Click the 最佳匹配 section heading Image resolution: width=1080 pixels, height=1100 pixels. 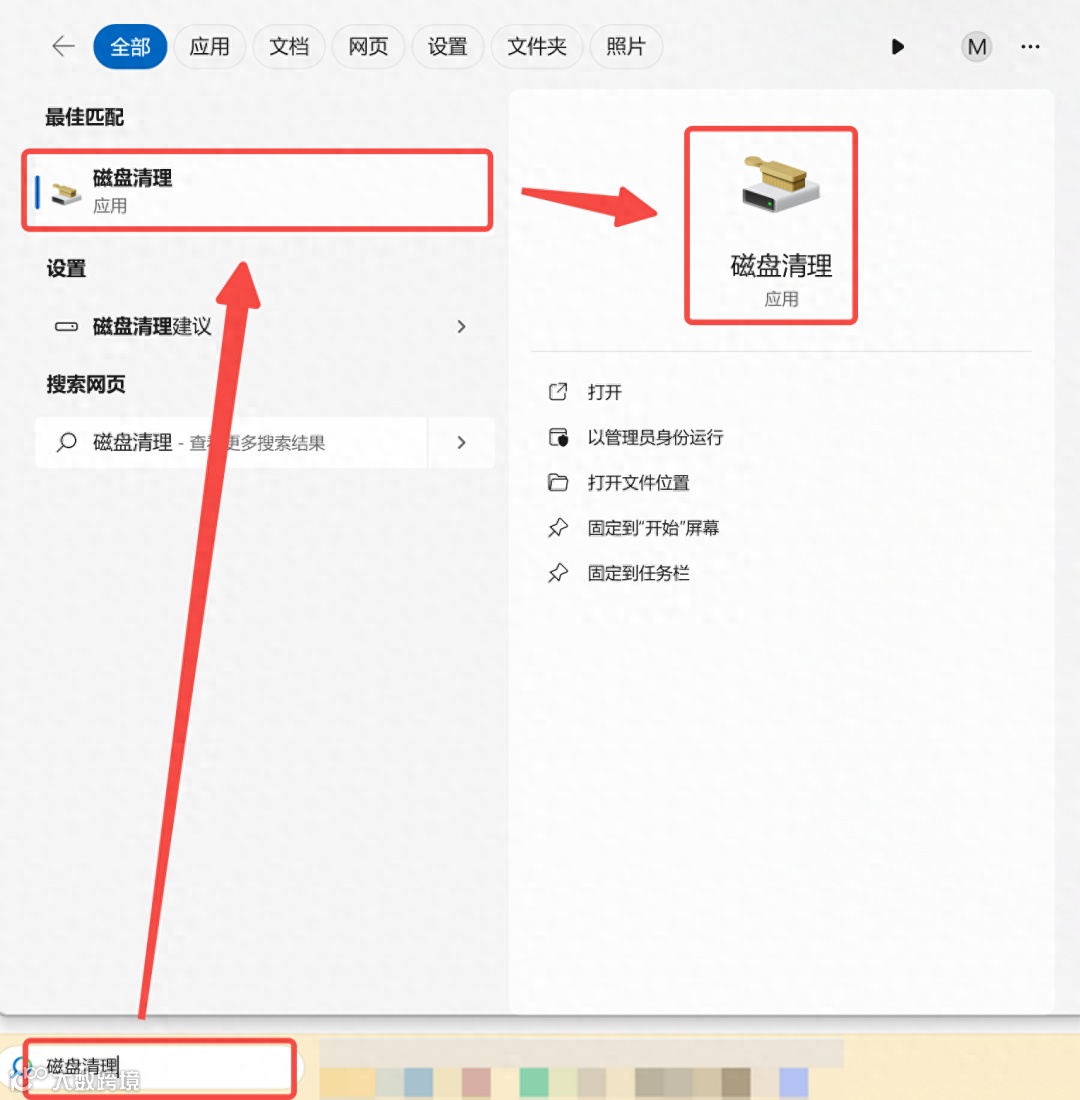[x=84, y=117]
